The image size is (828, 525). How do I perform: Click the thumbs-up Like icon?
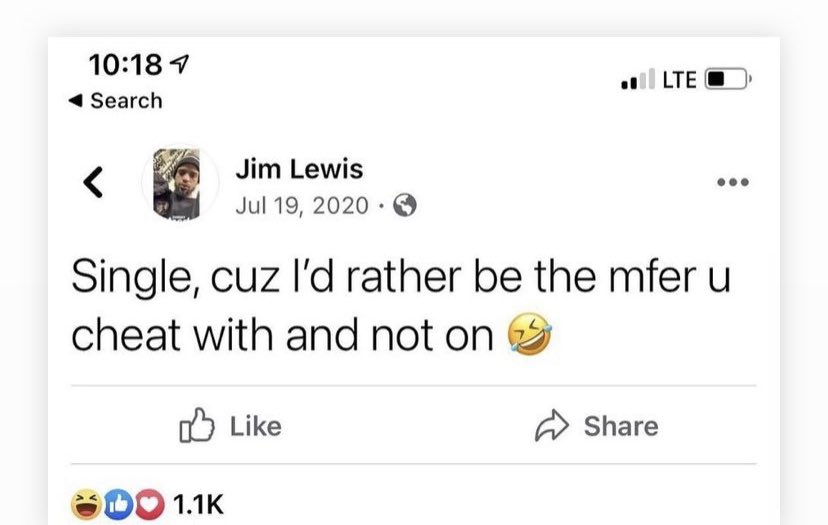[x=197, y=425]
